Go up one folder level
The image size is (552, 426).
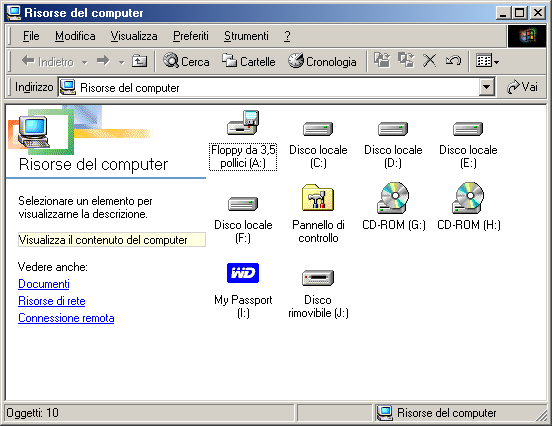tap(139, 62)
